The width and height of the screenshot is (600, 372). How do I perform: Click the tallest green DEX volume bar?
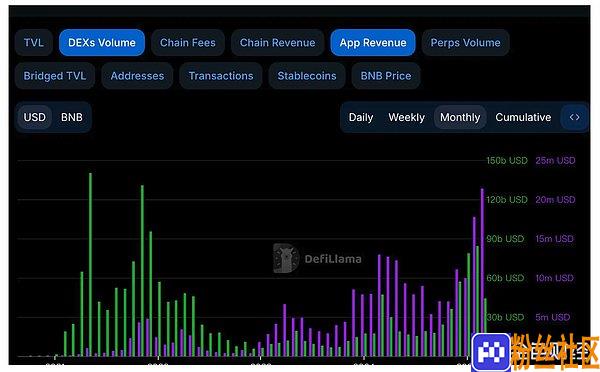pyautogui.click(x=90, y=265)
